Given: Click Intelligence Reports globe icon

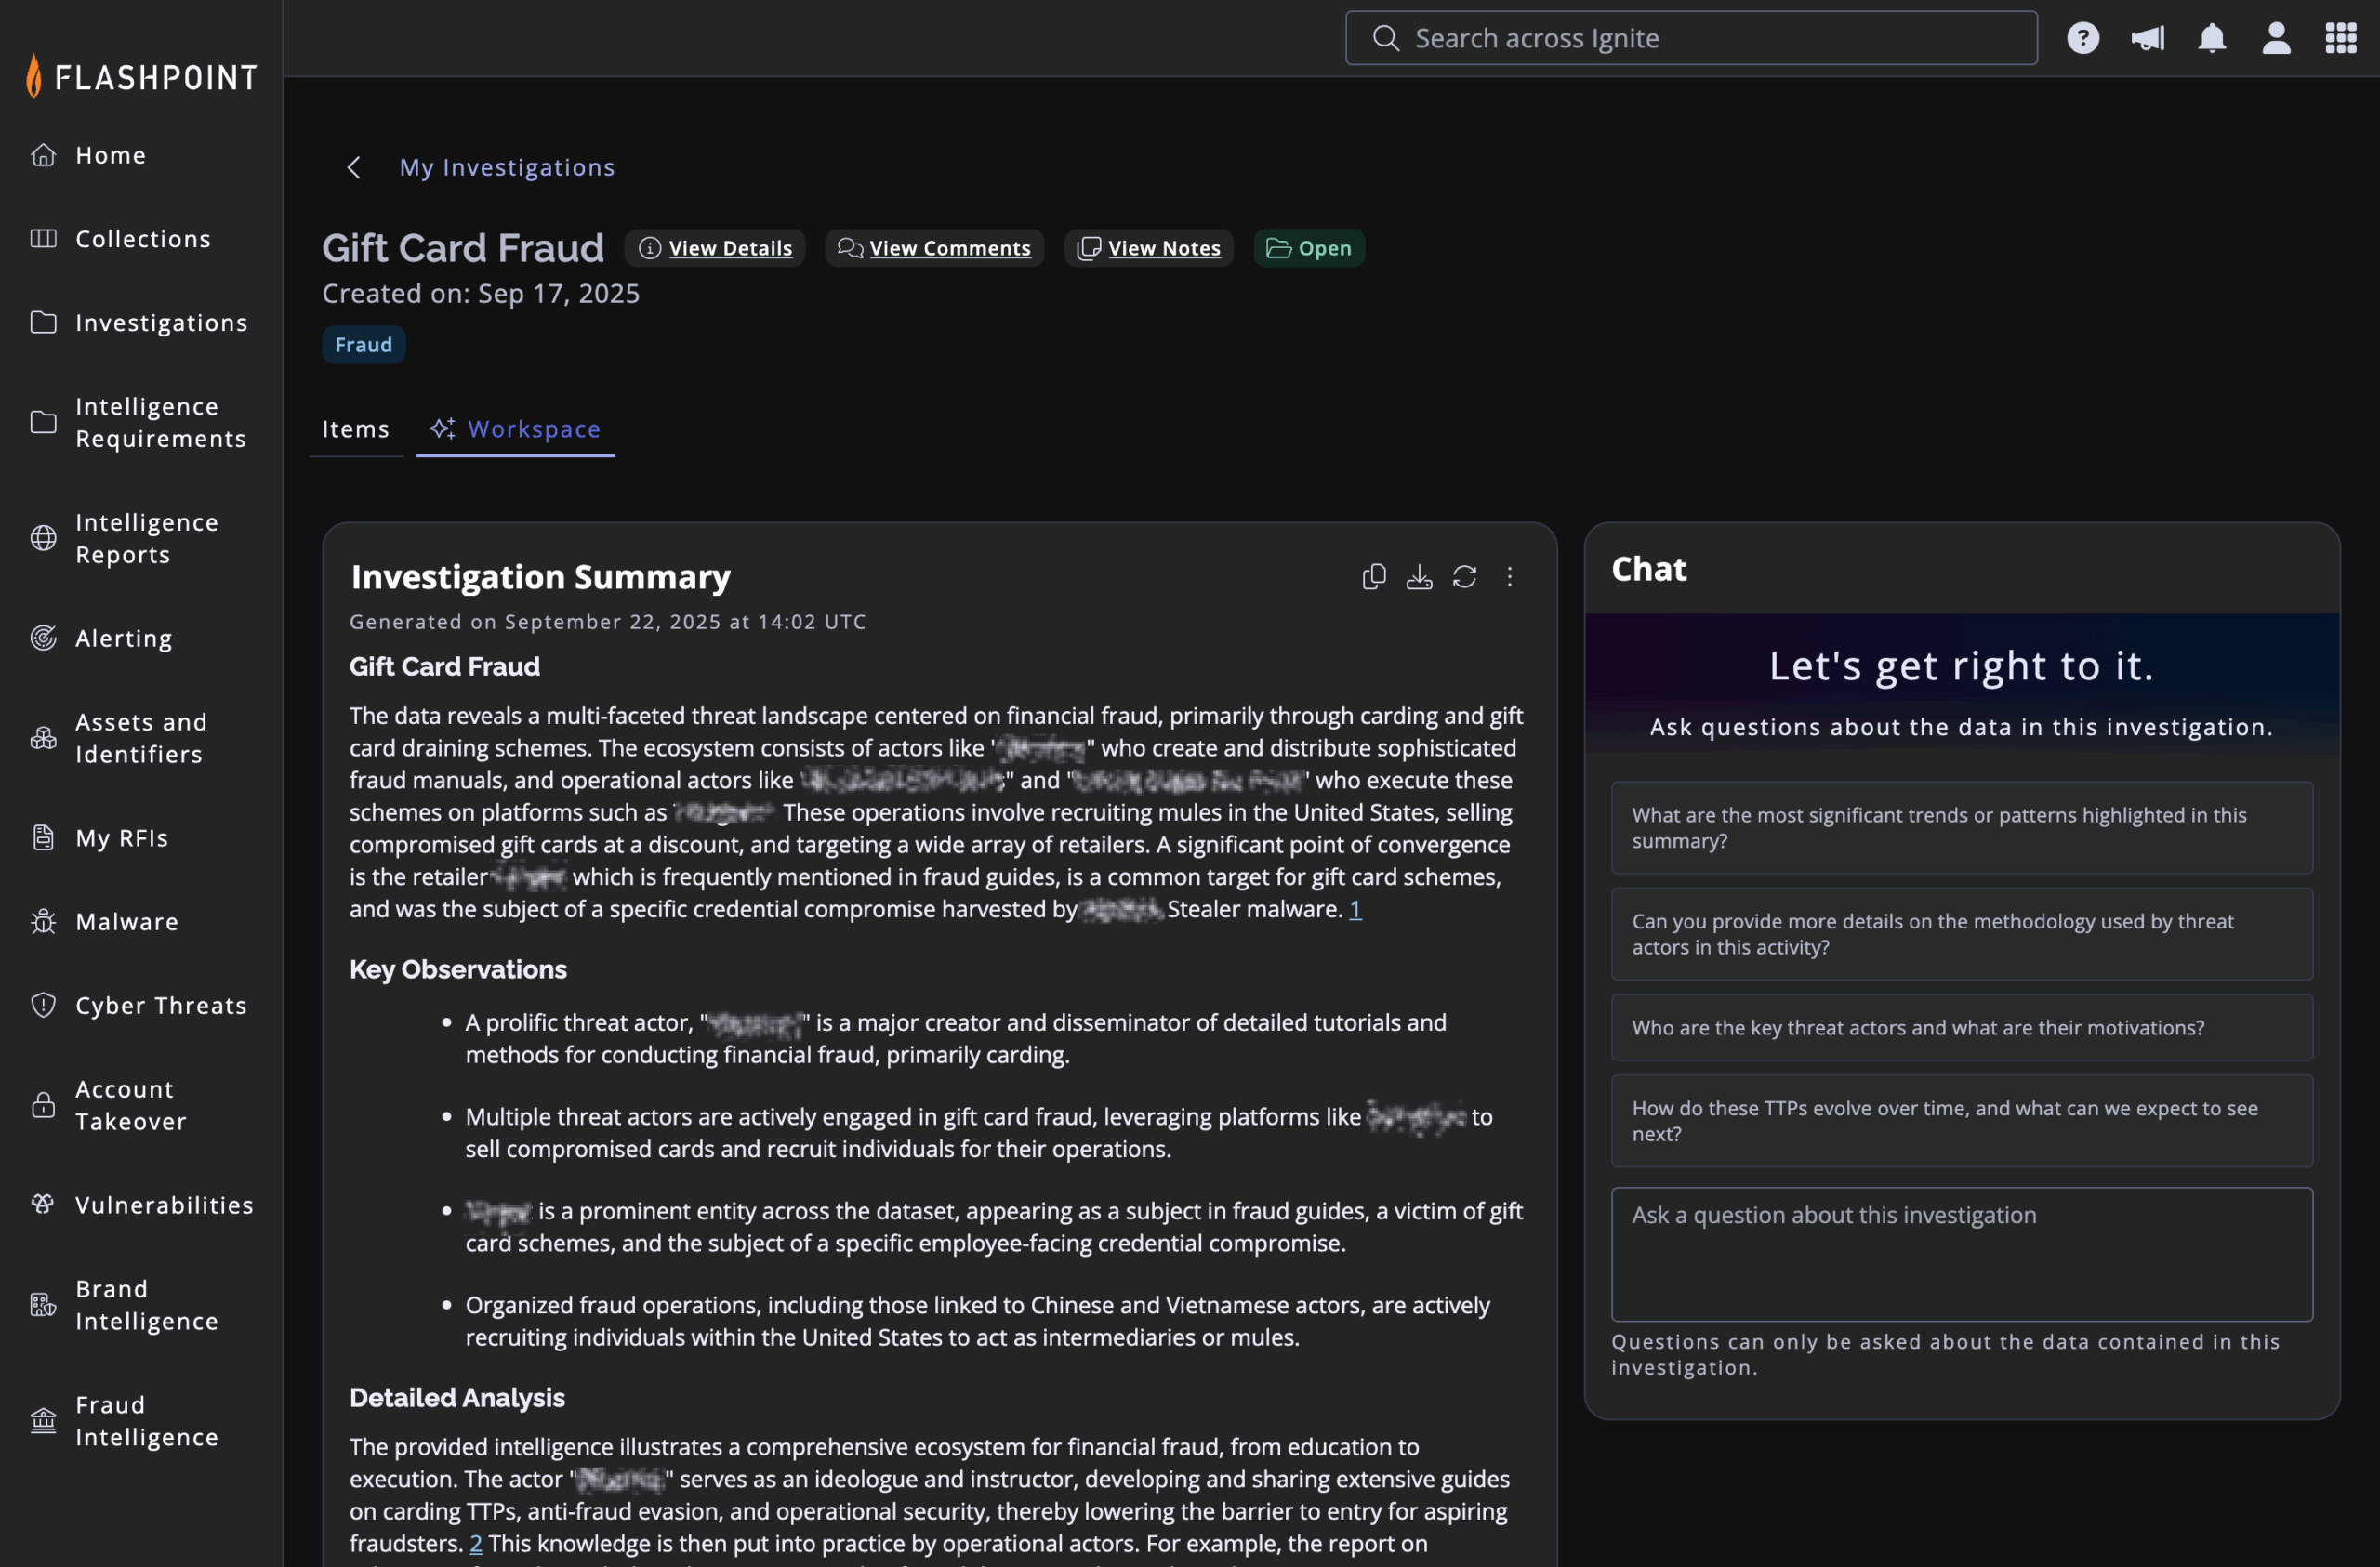Looking at the screenshot, I should click(x=43, y=538).
